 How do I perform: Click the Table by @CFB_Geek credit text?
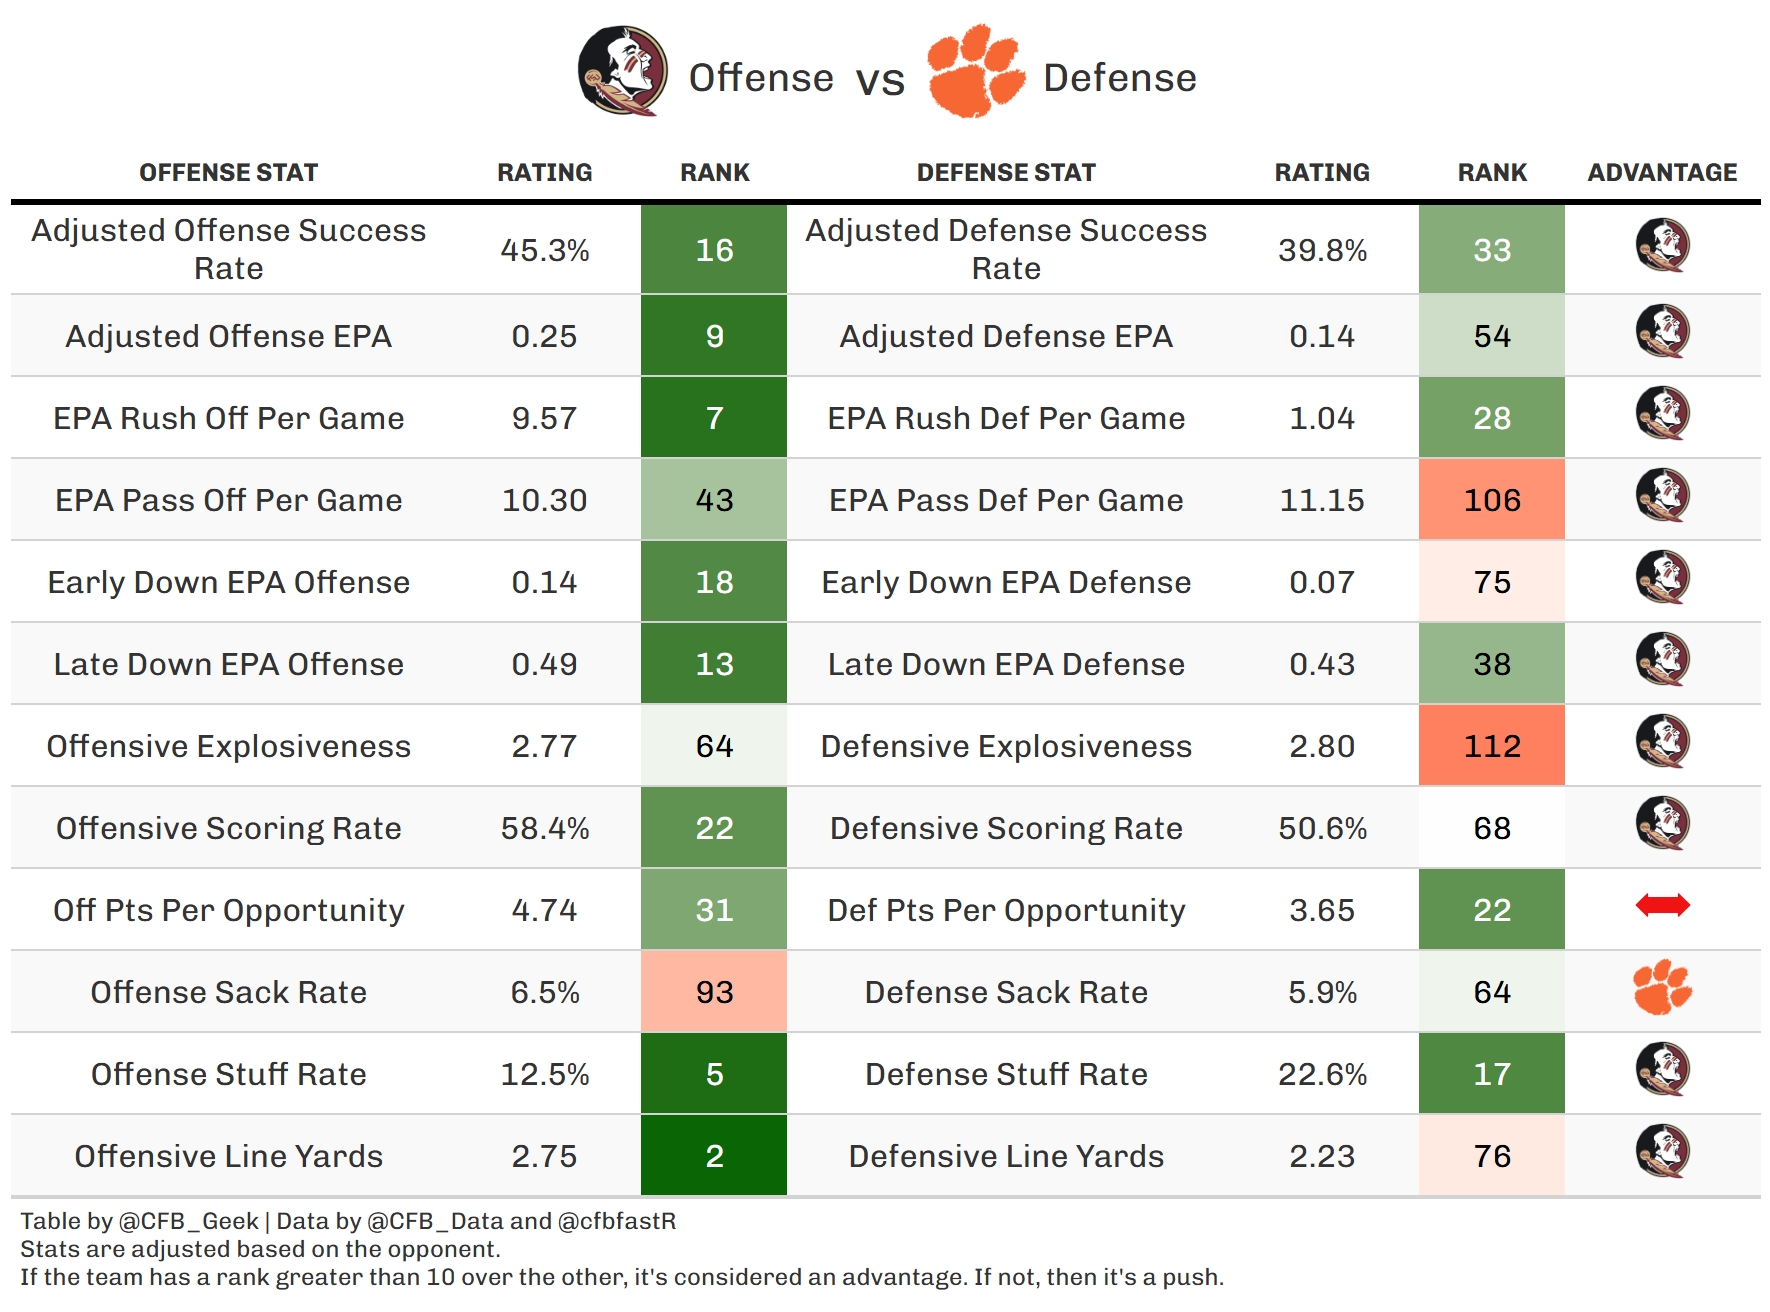pos(140,1221)
